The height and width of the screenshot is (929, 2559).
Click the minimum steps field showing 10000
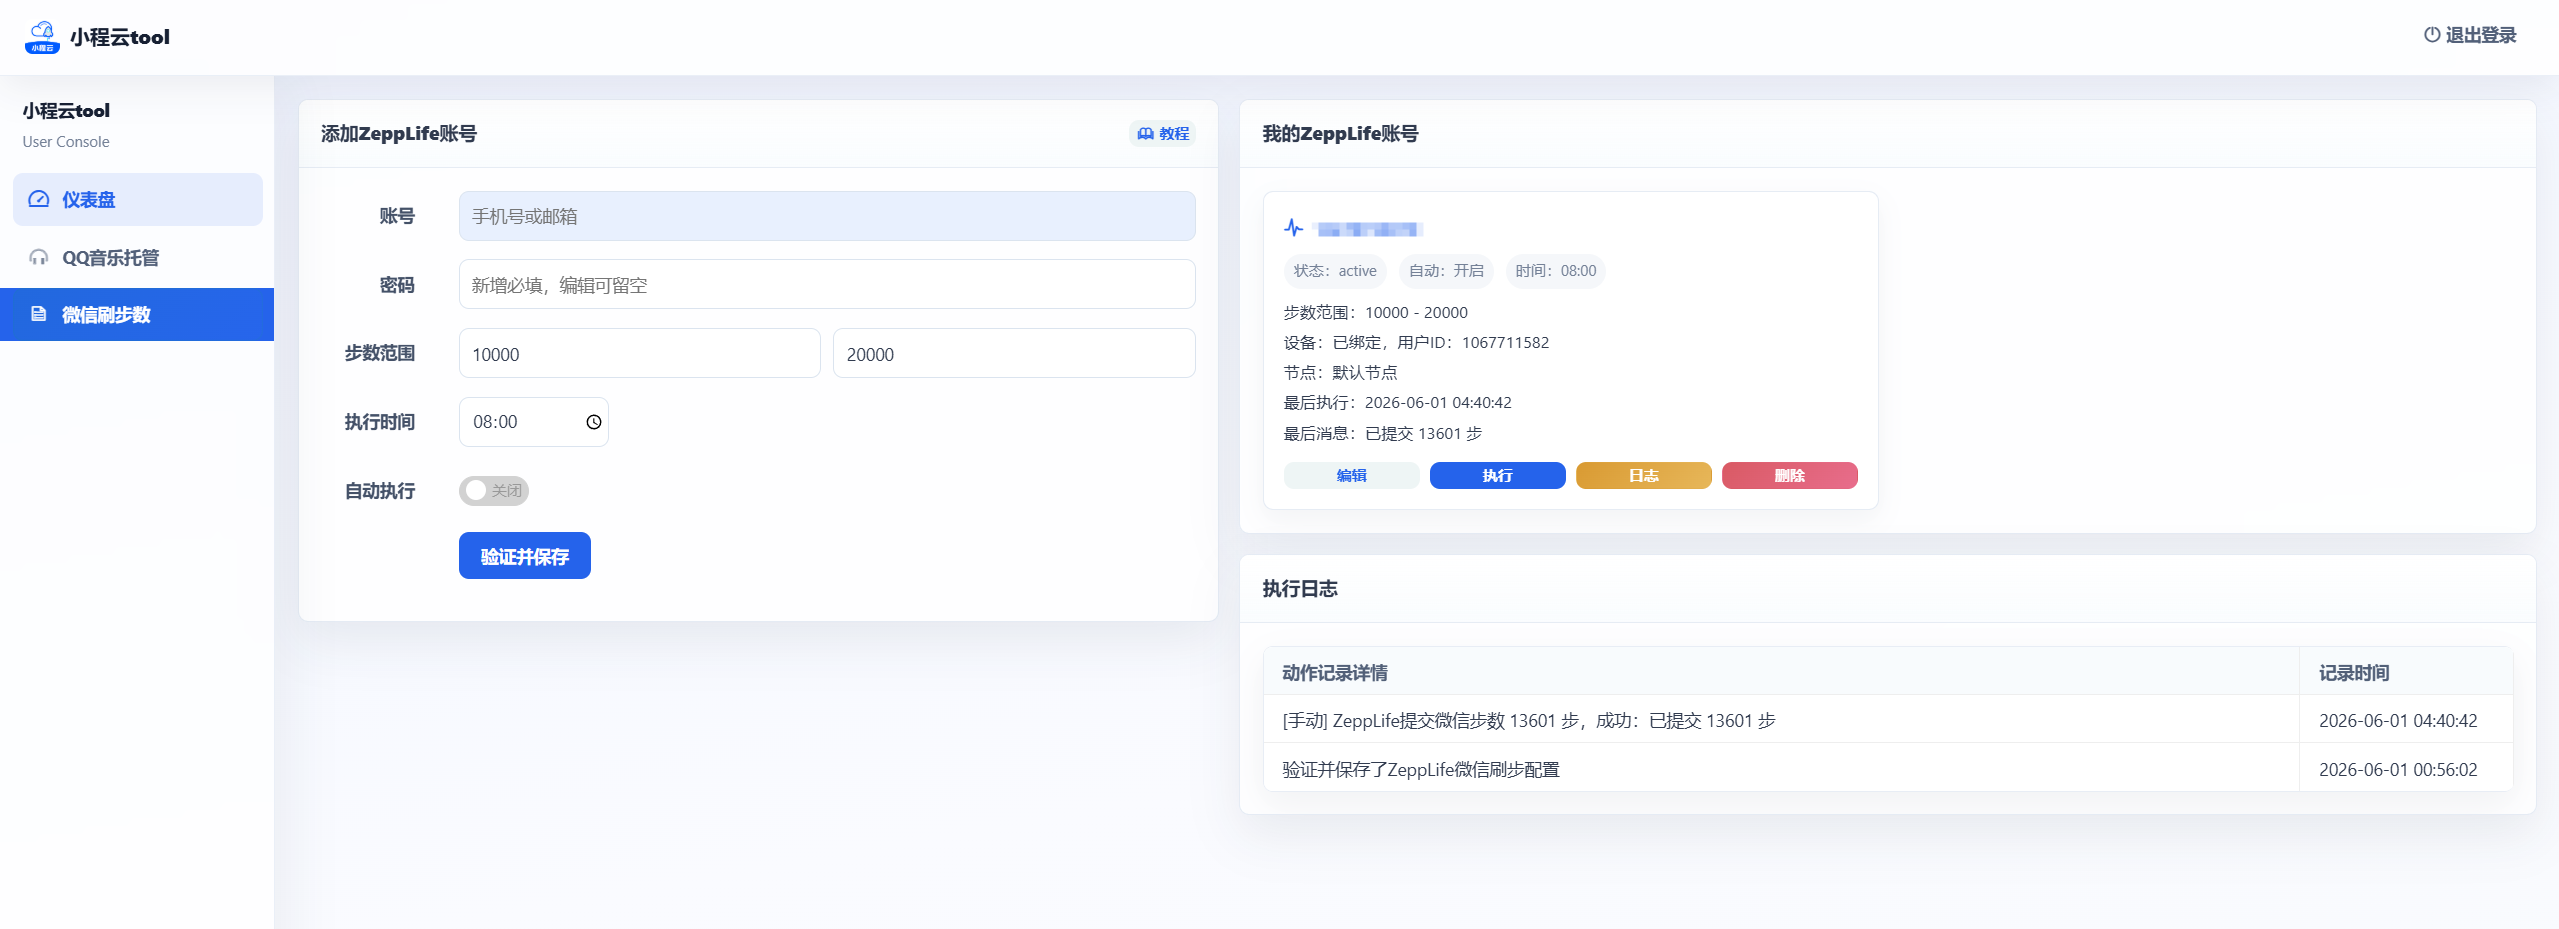click(x=640, y=353)
